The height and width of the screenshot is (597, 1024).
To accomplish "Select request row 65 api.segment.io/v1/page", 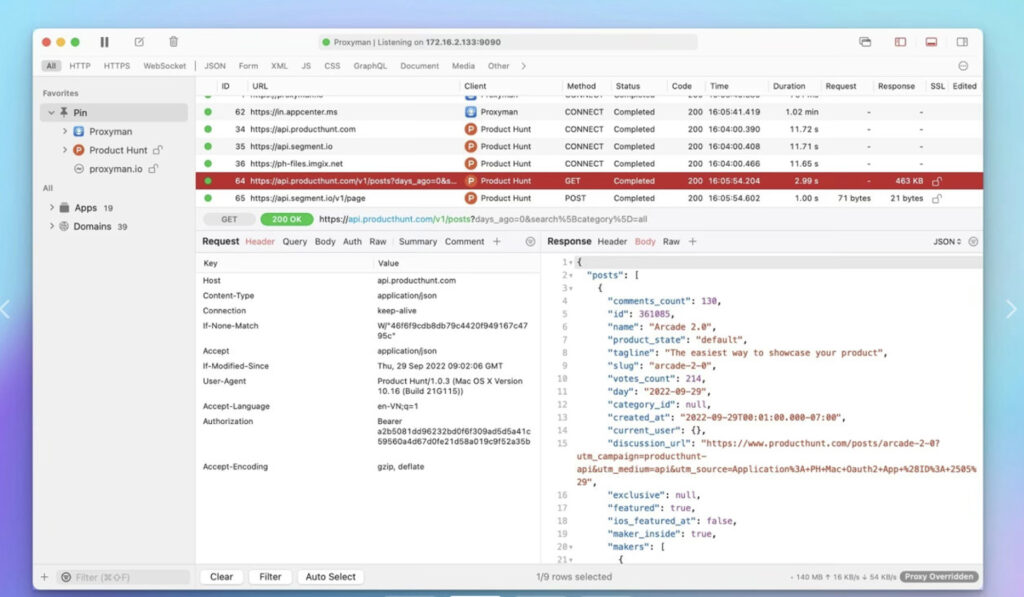I will [589, 198].
